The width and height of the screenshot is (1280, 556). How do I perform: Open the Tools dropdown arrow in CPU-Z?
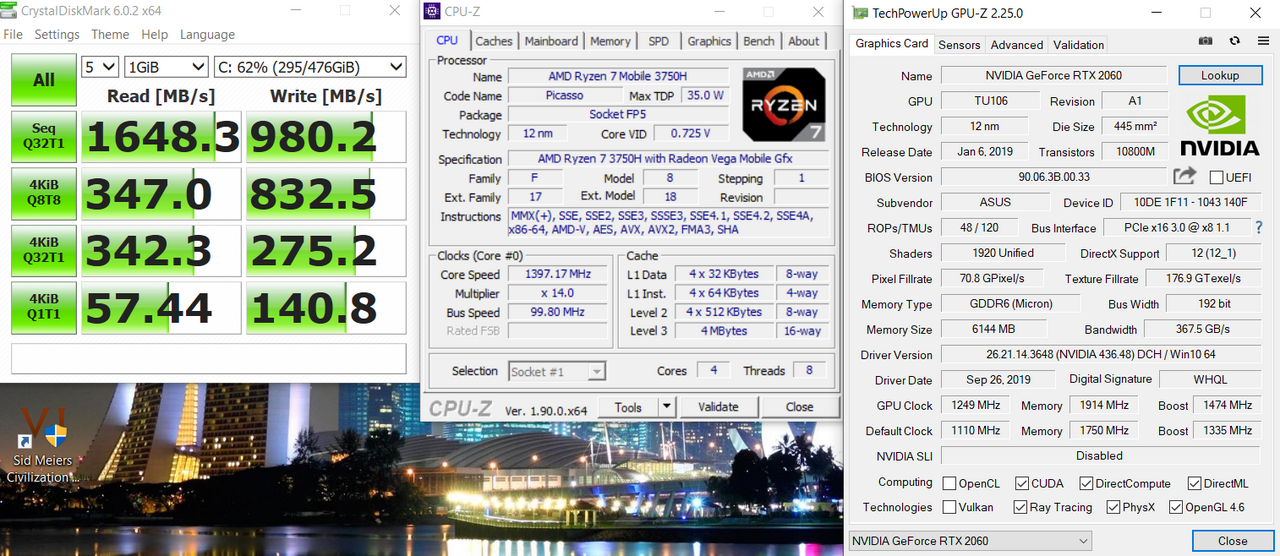click(x=666, y=407)
